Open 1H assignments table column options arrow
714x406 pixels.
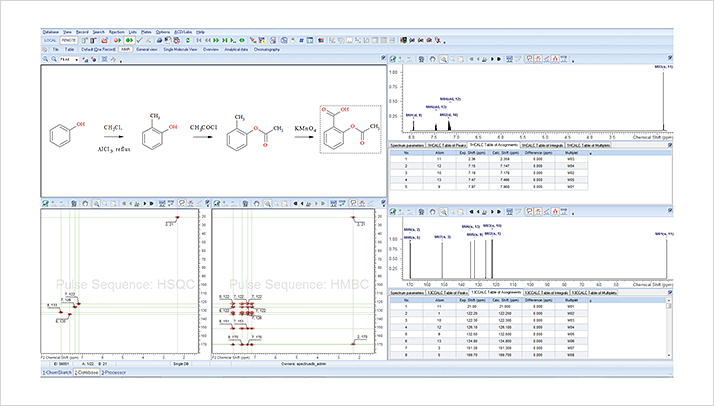coord(591,153)
